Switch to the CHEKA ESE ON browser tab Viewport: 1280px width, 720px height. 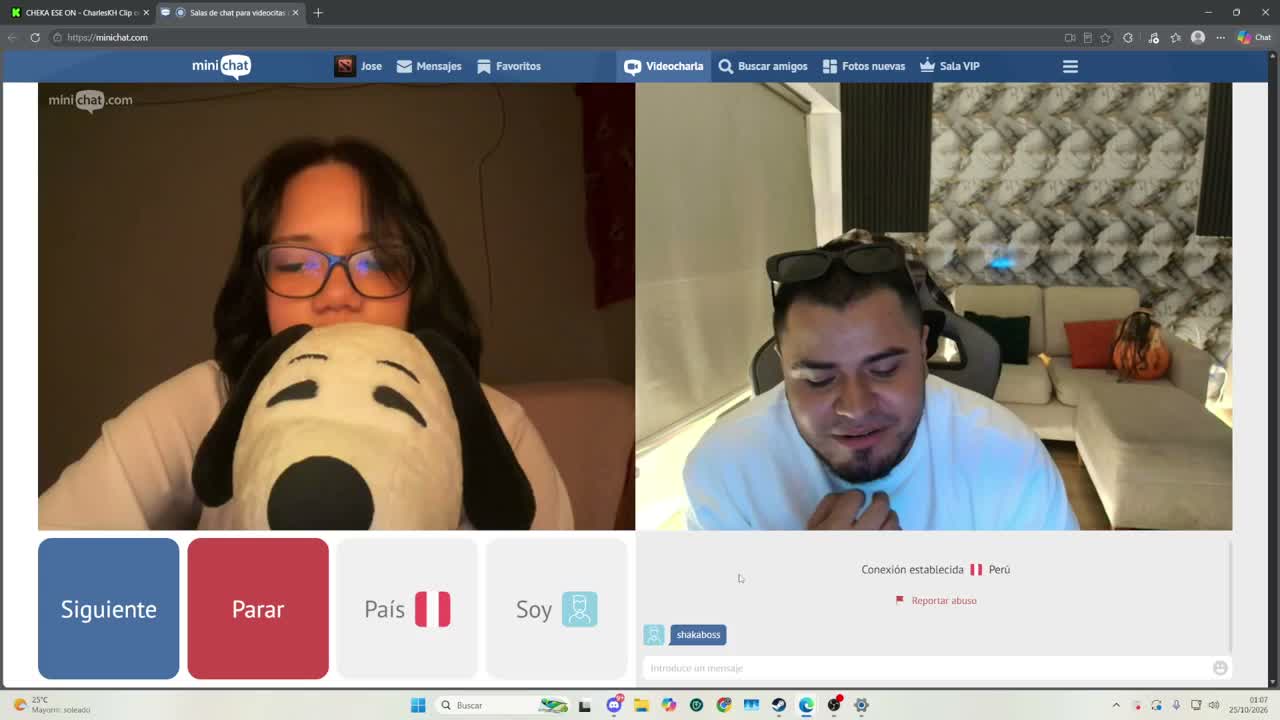pos(78,12)
